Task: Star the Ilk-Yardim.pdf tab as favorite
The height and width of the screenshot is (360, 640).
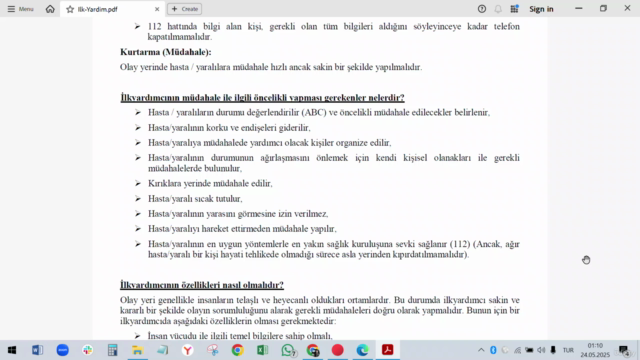Action: click(x=70, y=9)
